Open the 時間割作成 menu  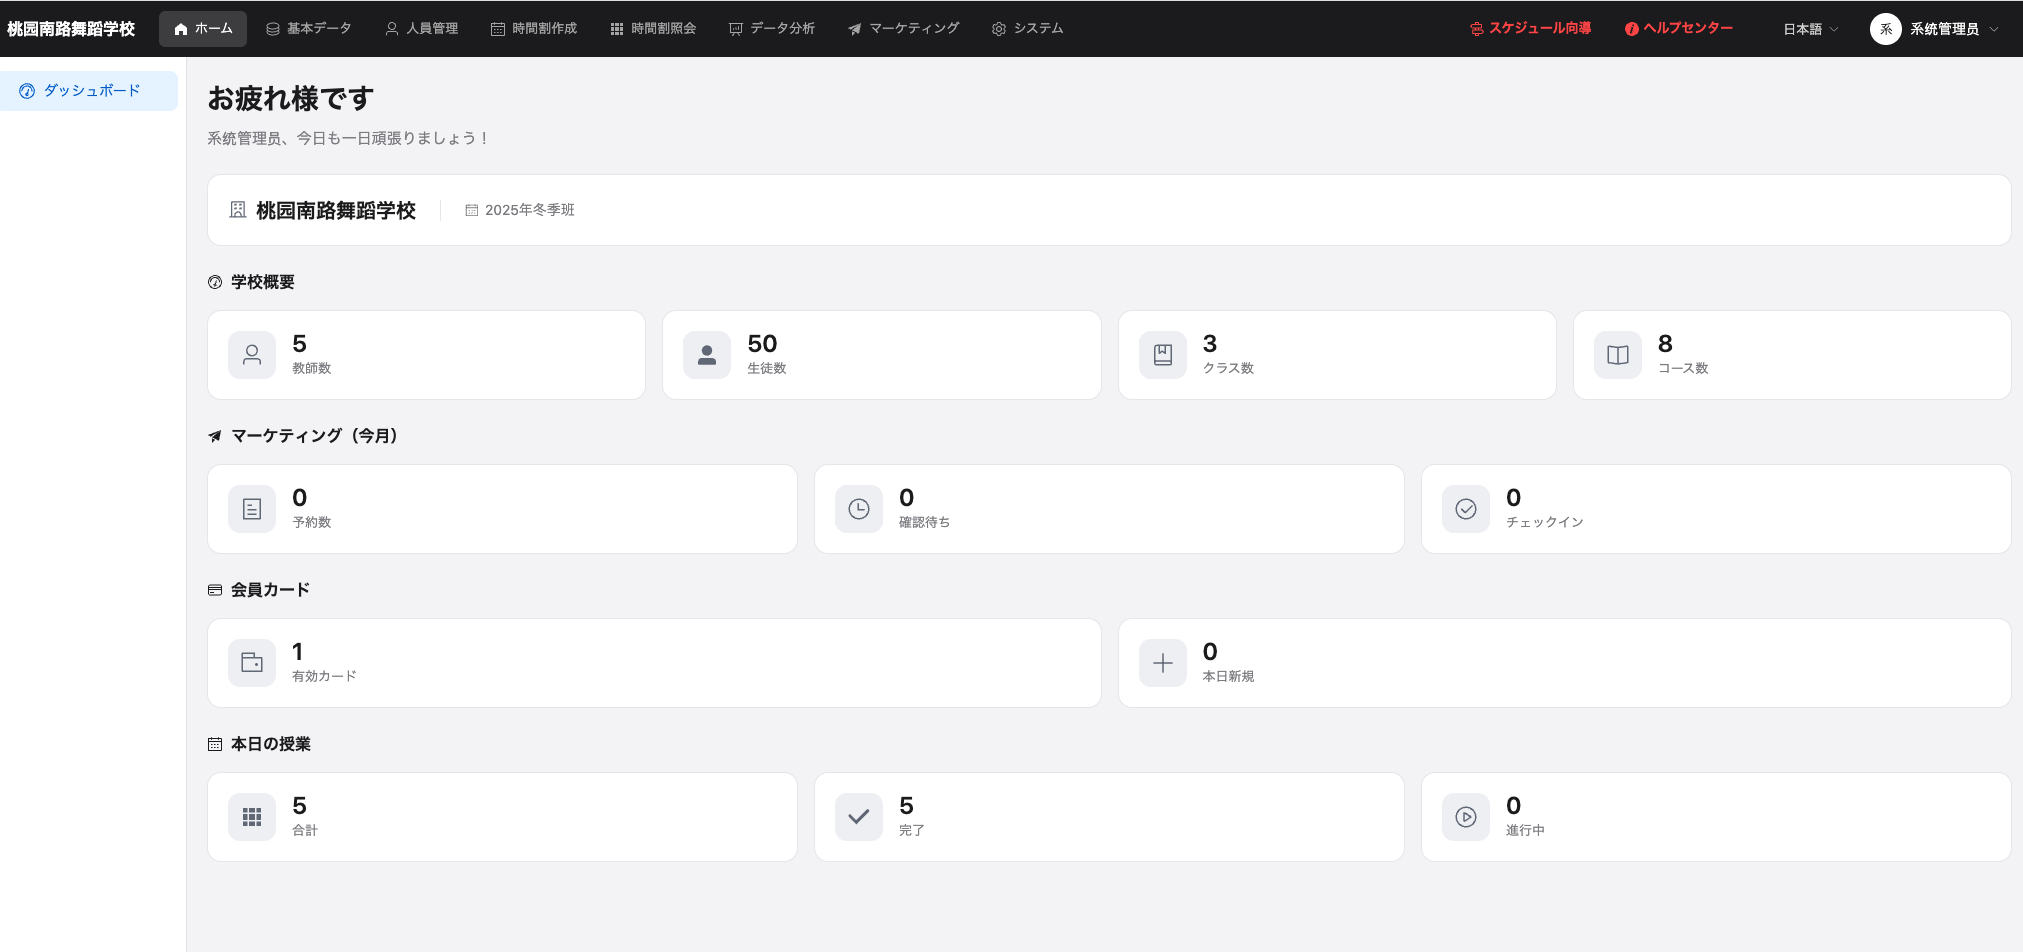click(x=534, y=29)
